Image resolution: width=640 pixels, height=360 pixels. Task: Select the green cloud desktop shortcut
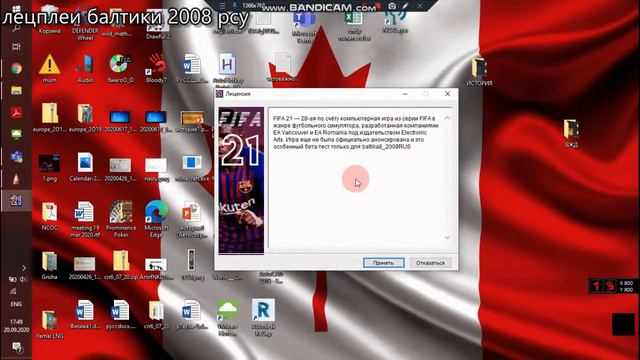(x=227, y=318)
